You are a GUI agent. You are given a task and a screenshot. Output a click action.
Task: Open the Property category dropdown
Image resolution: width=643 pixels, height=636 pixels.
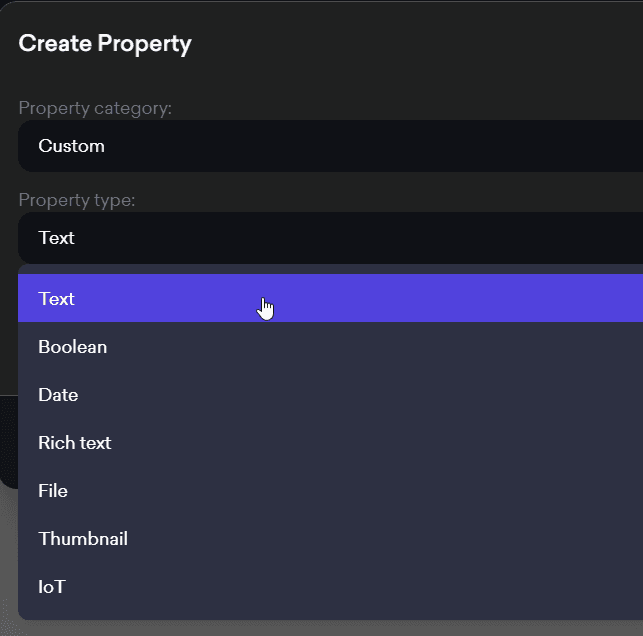(330, 146)
